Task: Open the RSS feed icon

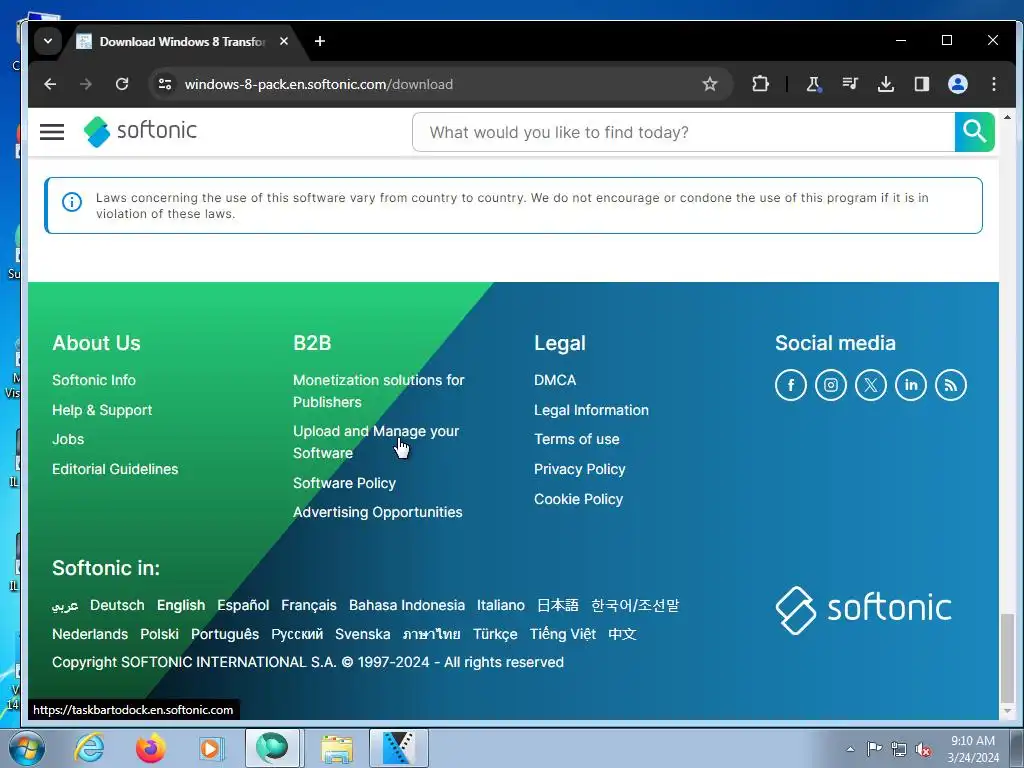Action: pyautogui.click(x=951, y=385)
